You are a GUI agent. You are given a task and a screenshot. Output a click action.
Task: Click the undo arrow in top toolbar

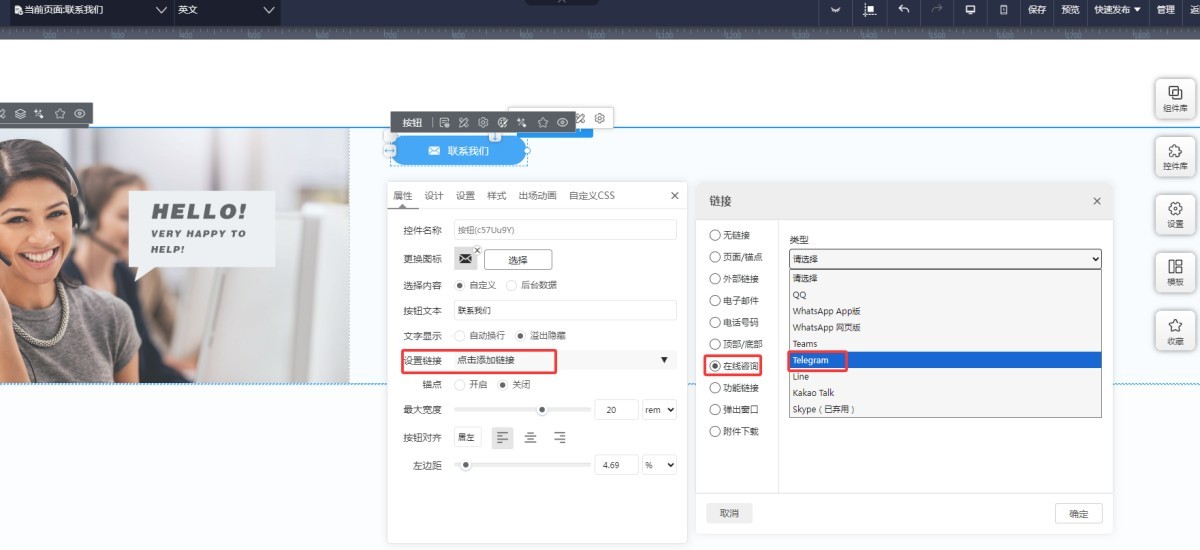[904, 10]
